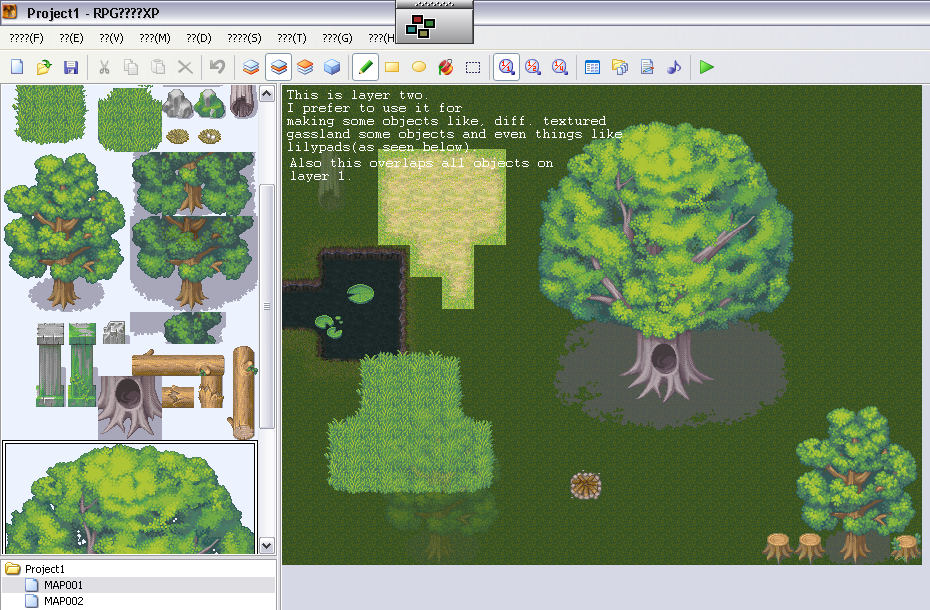Switch to layer one editing mode
The image size is (930, 610).
pyautogui.click(x=252, y=67)
